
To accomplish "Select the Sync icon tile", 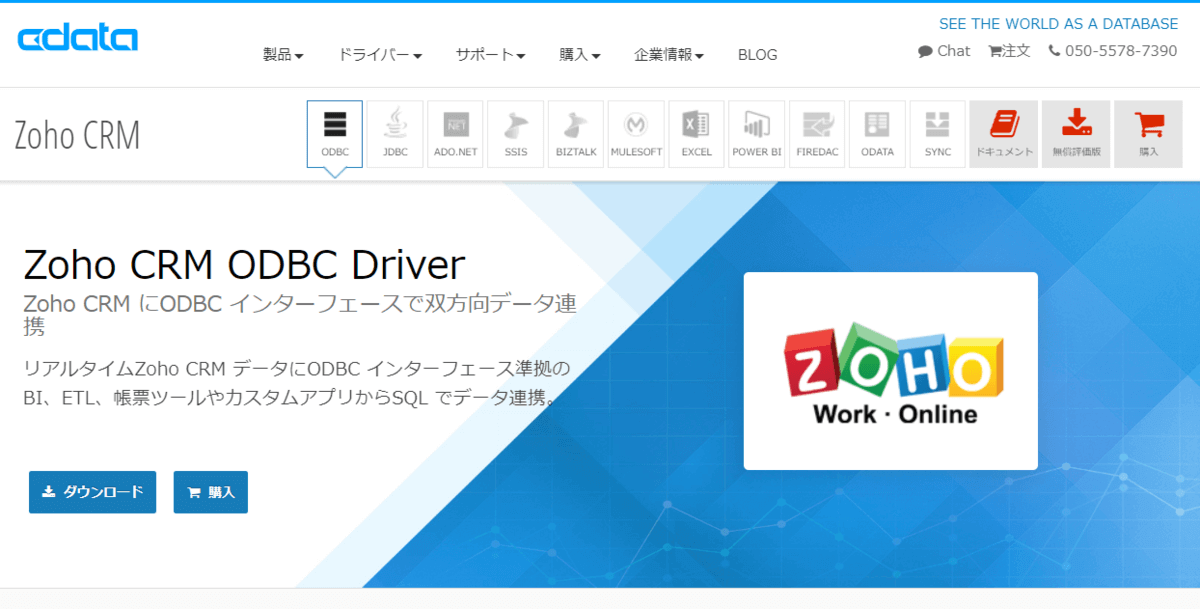I will tap(938, 134).
